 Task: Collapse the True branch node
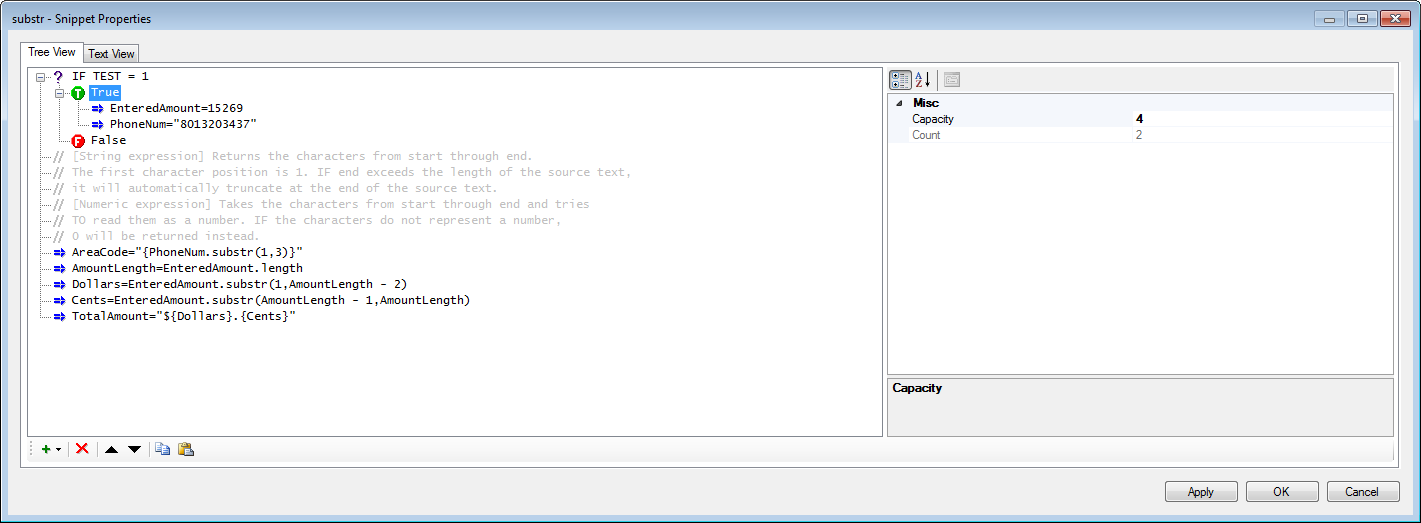pyautogui.click(x=60, y=93)
